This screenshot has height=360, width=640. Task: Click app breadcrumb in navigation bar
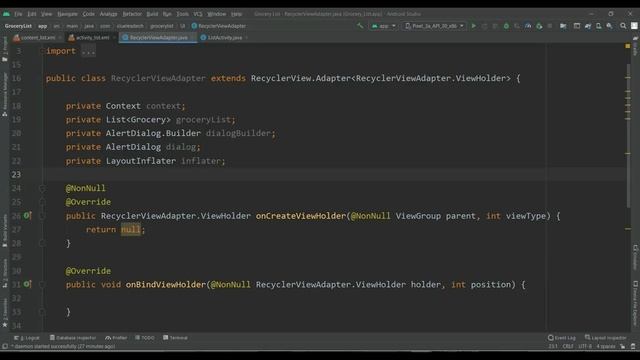click(x=42, y=26)
